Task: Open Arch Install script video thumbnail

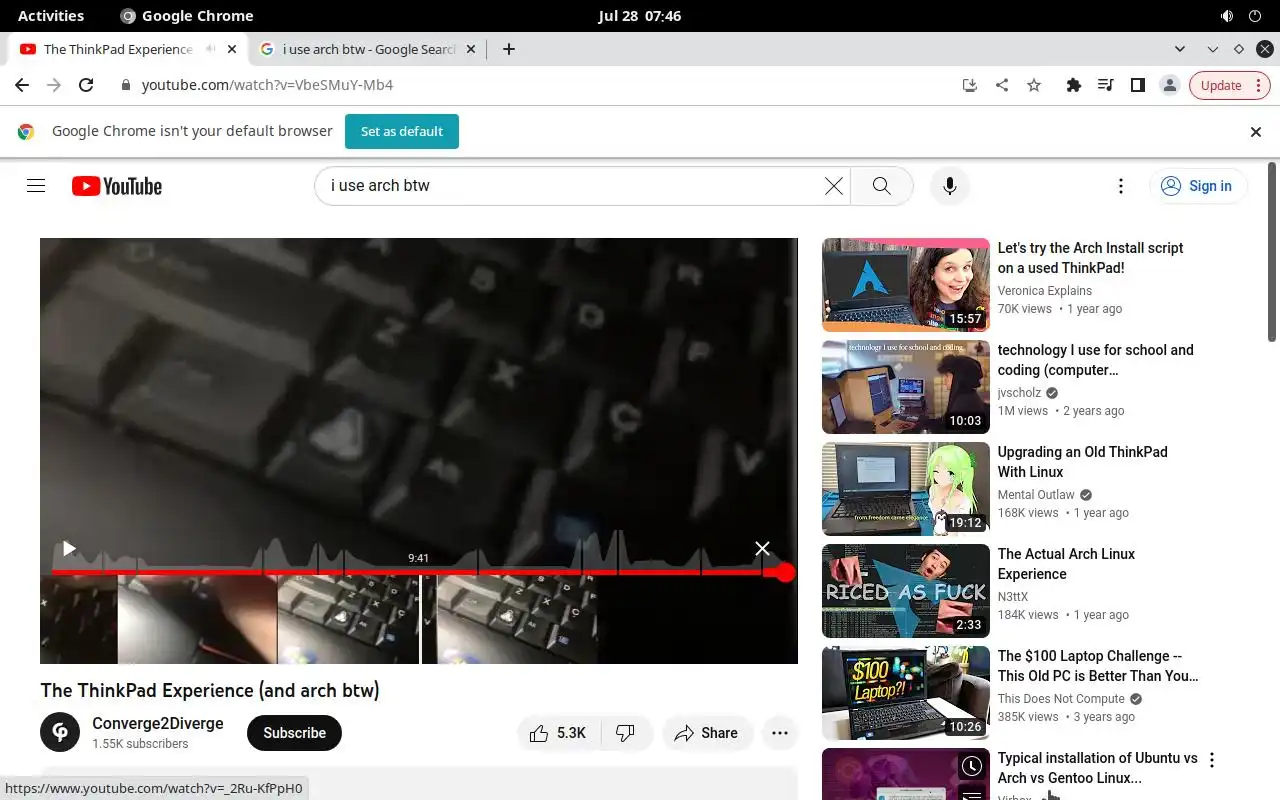Action: pyautogui.click(x=906, y=285)
